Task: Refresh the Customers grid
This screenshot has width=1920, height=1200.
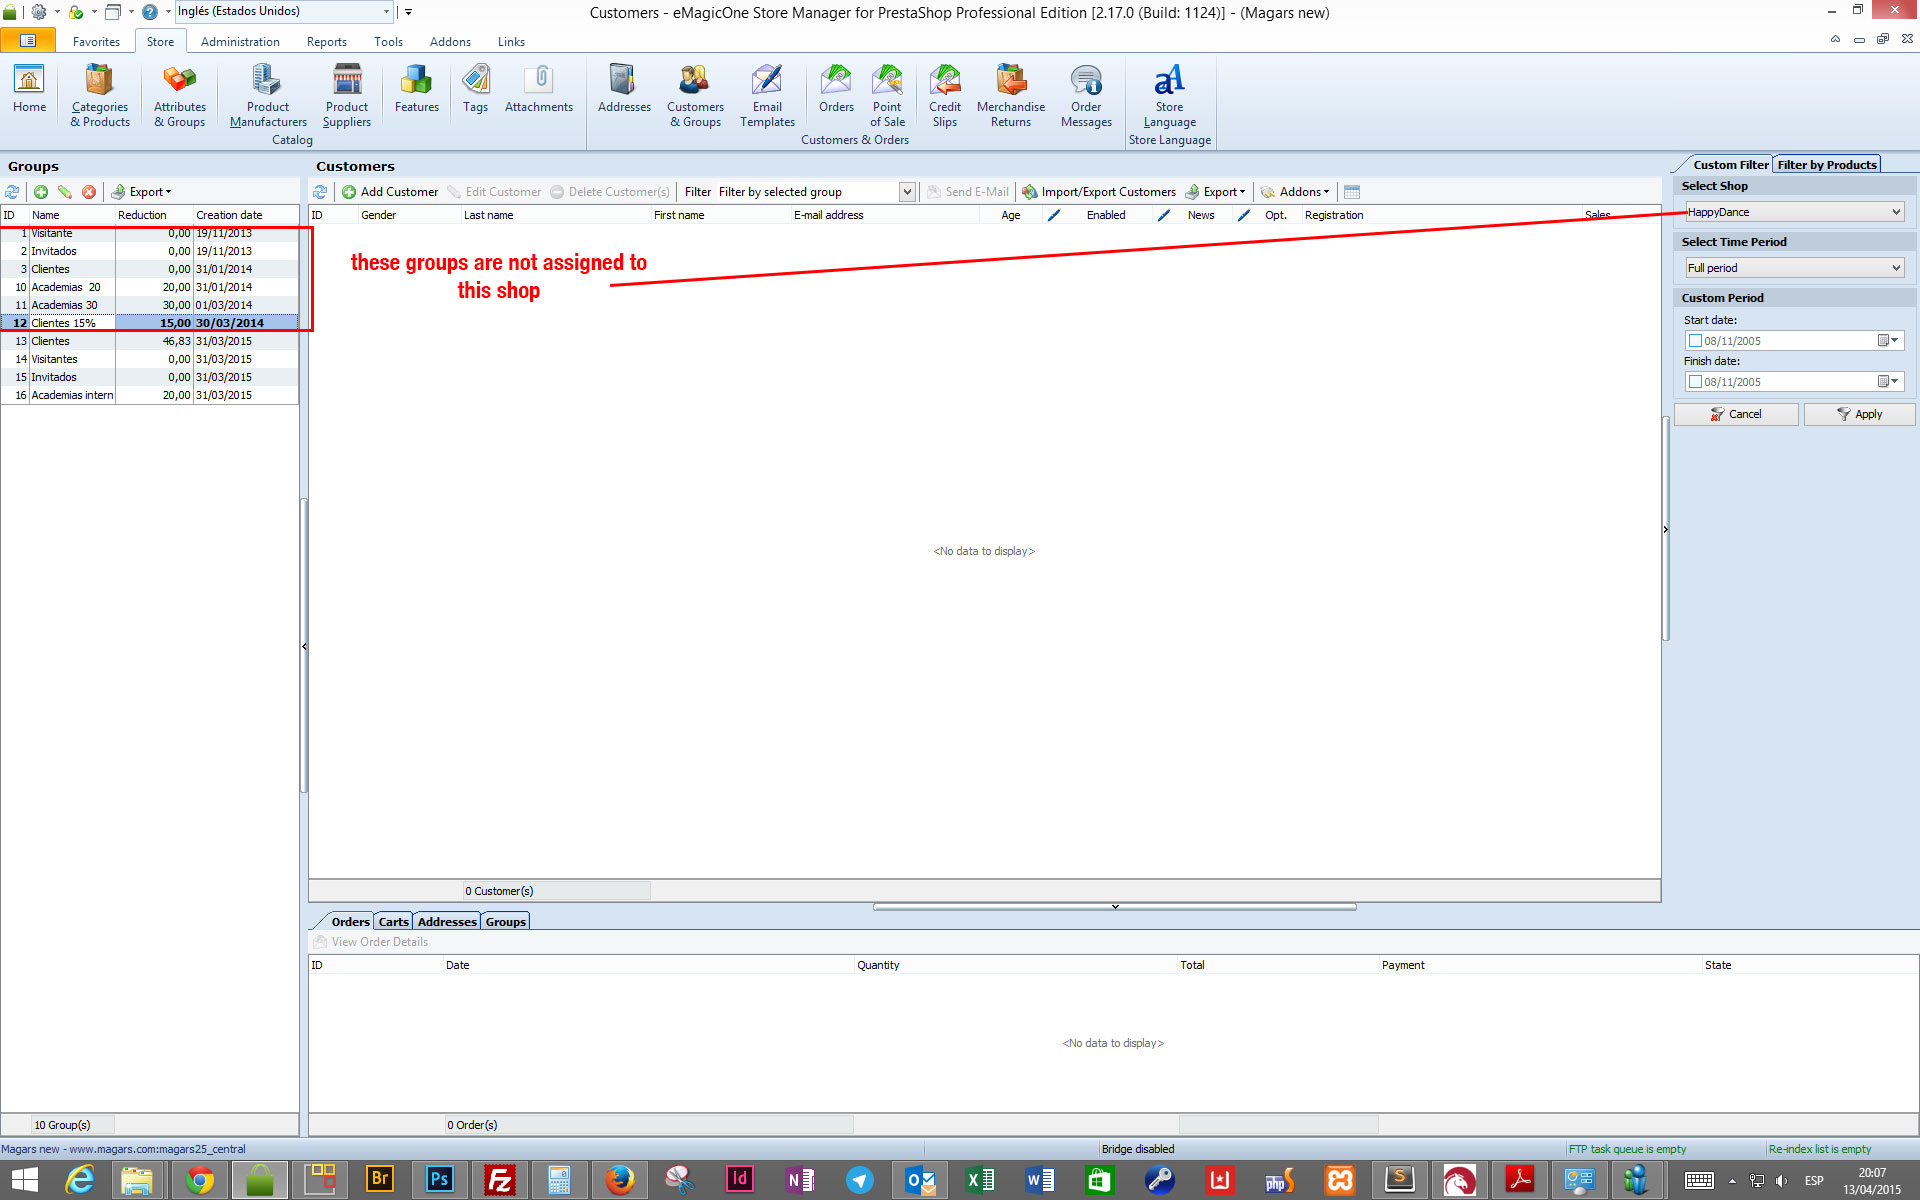Action: pos(320,192)
